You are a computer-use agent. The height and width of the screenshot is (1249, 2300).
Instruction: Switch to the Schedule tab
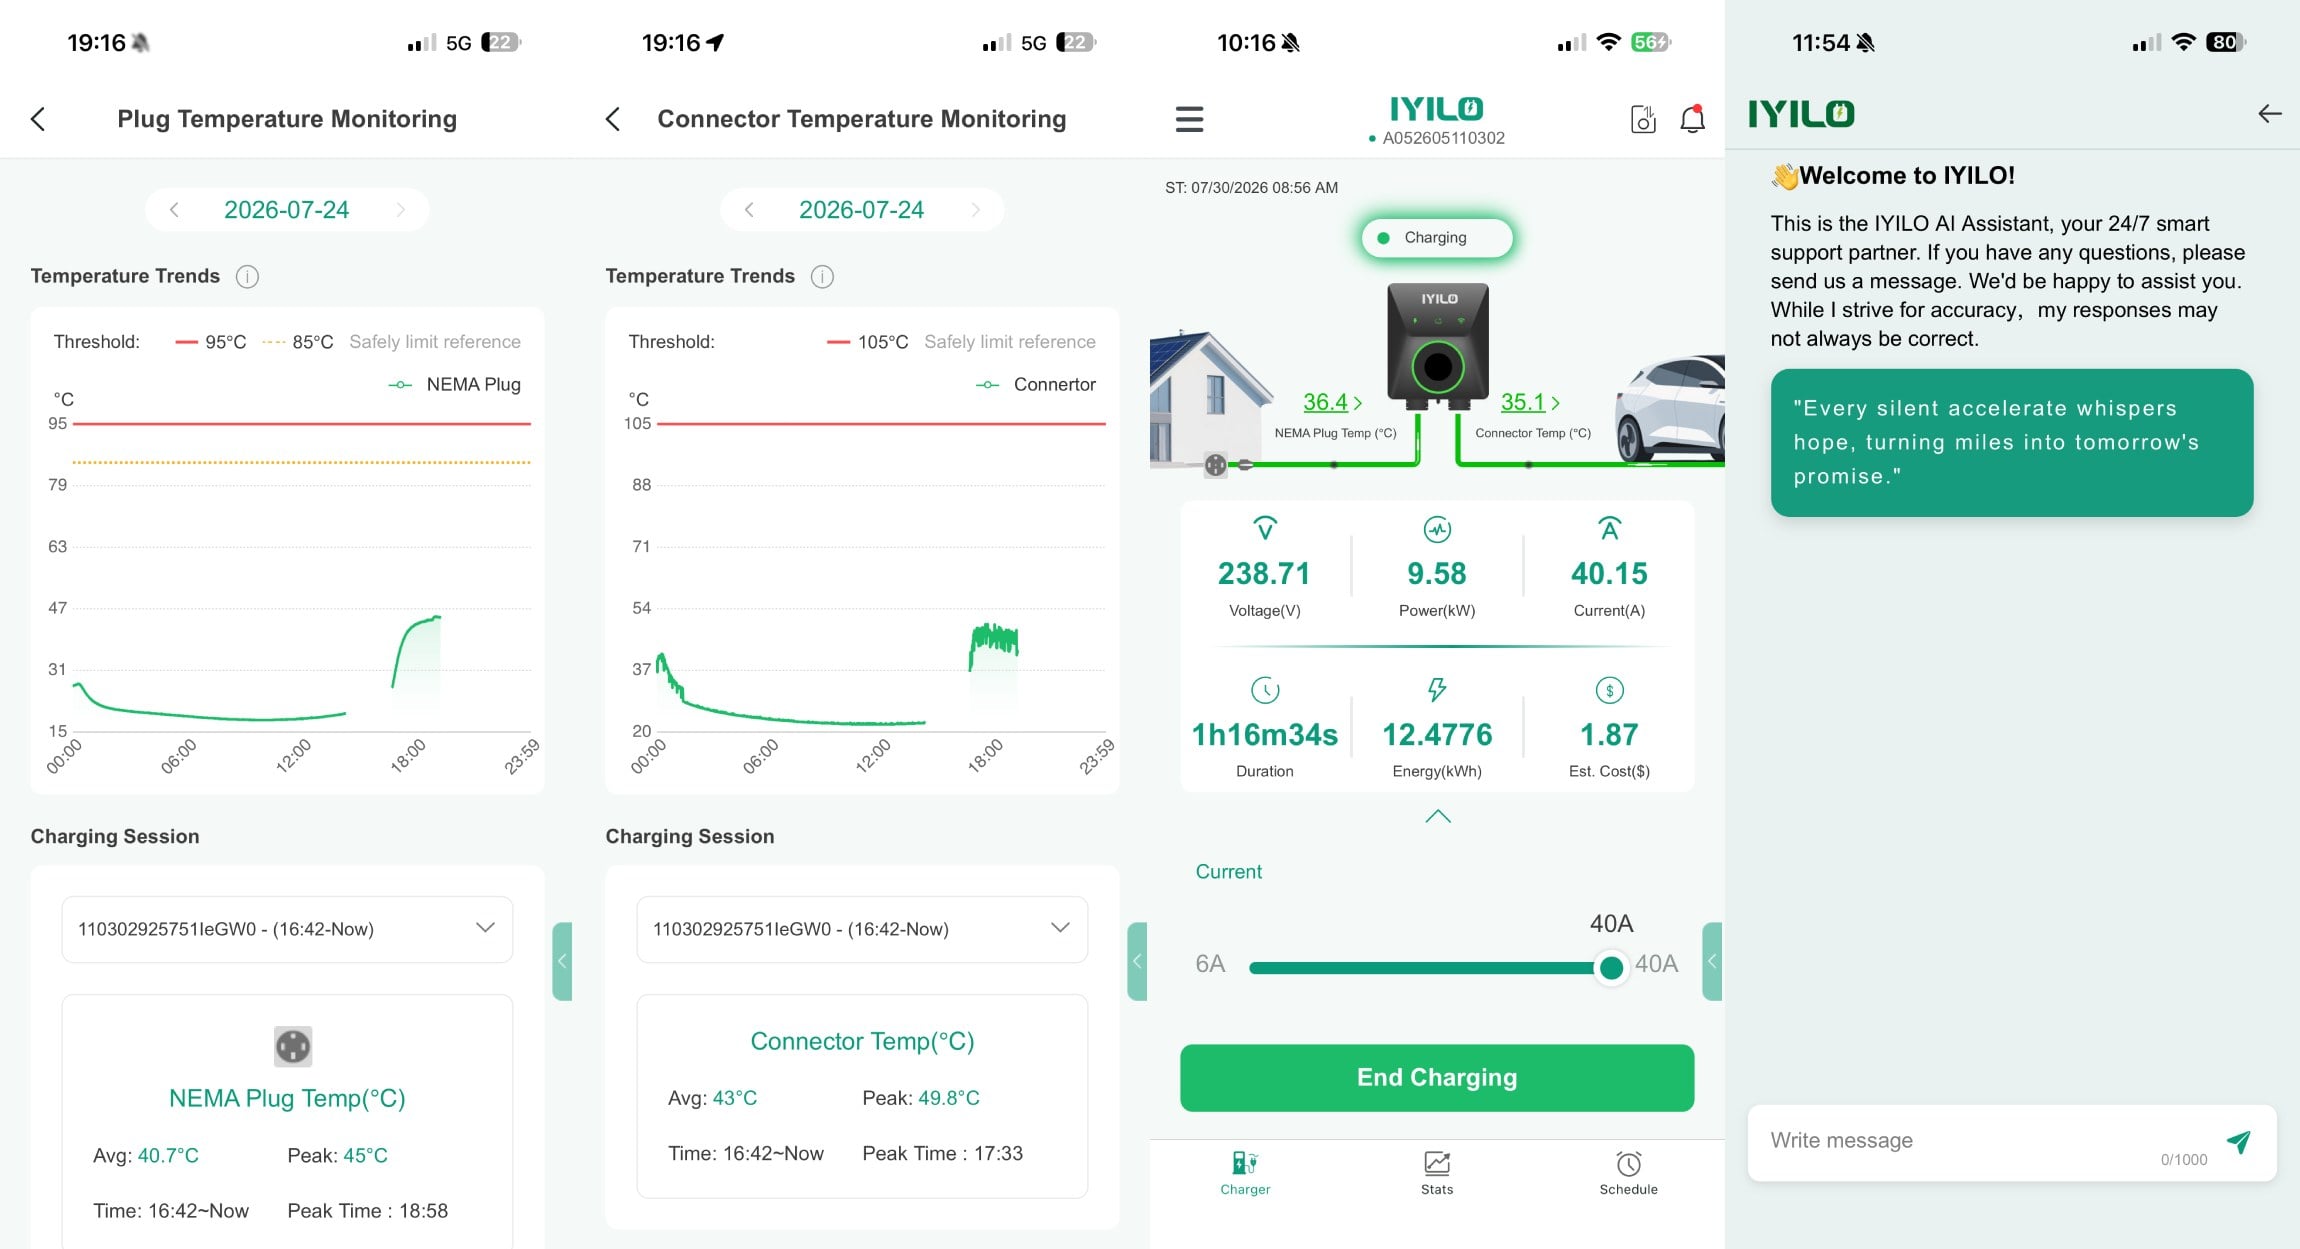click(1628, 1173)
